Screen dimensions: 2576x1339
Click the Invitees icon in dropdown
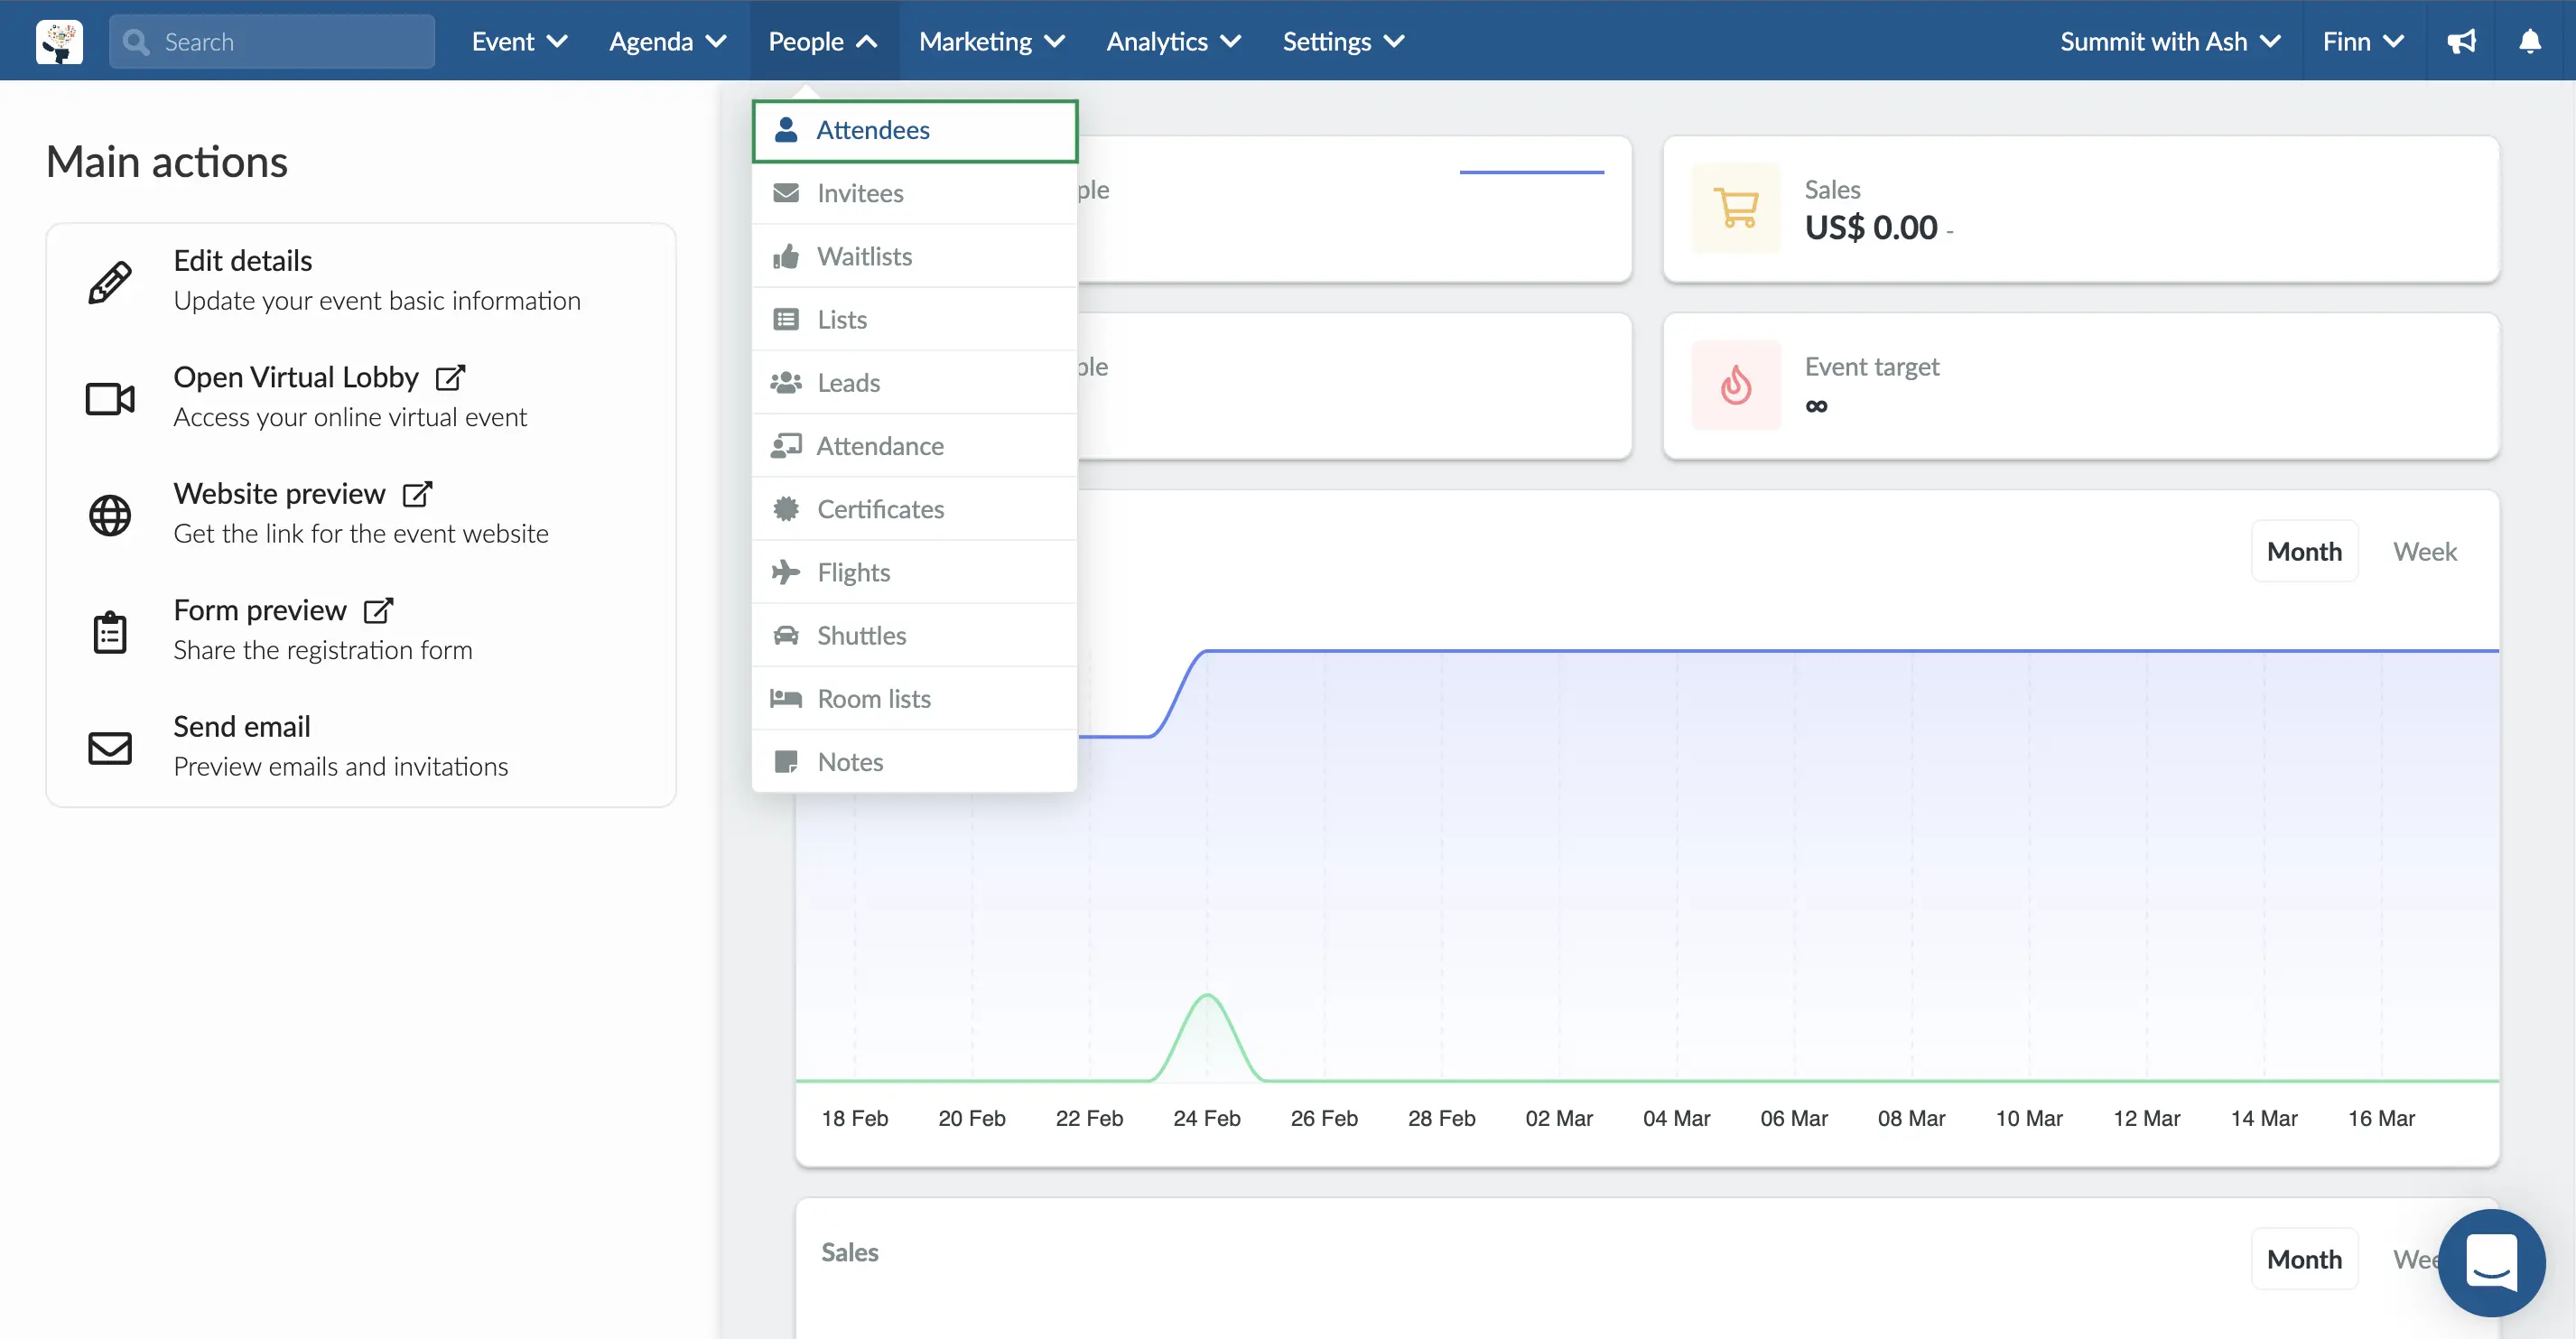(x=786, y=192)
